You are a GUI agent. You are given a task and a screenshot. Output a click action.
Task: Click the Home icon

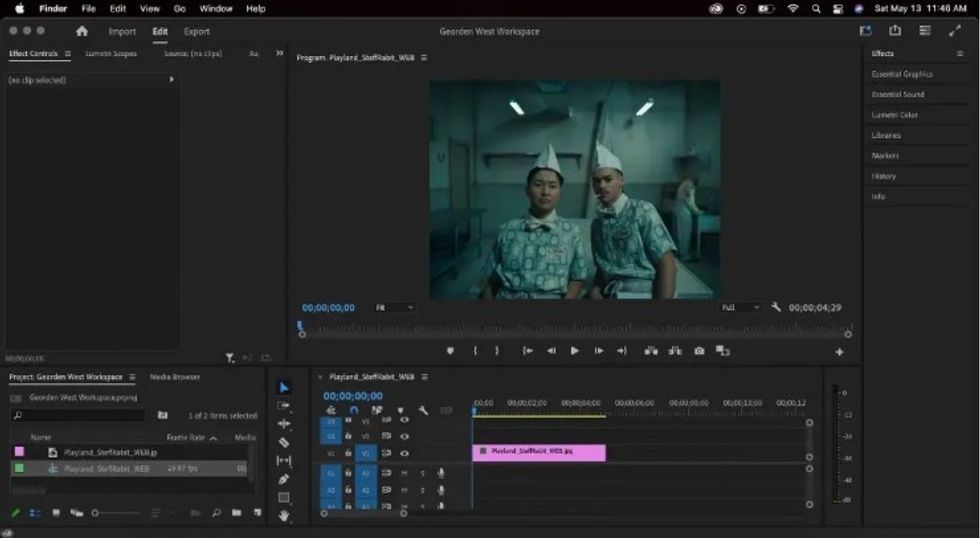coord(82,31)
